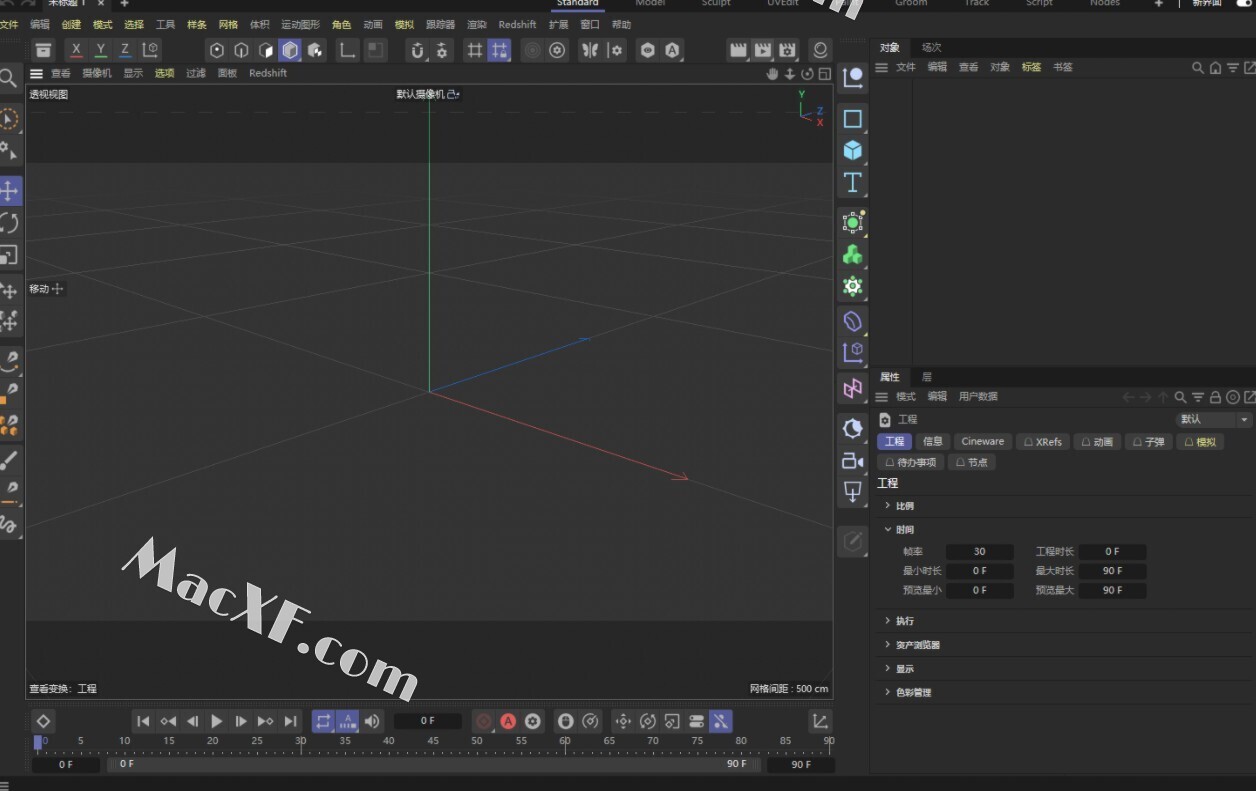Image resolution: width=1256 pixels, height=791 pixels.
Task: Switch to the 层 tab
Action: 927,377
